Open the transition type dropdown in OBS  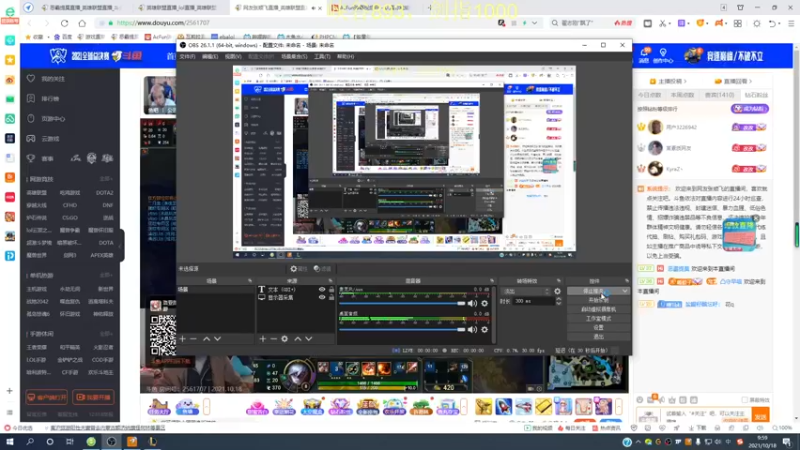click(526, 291)
